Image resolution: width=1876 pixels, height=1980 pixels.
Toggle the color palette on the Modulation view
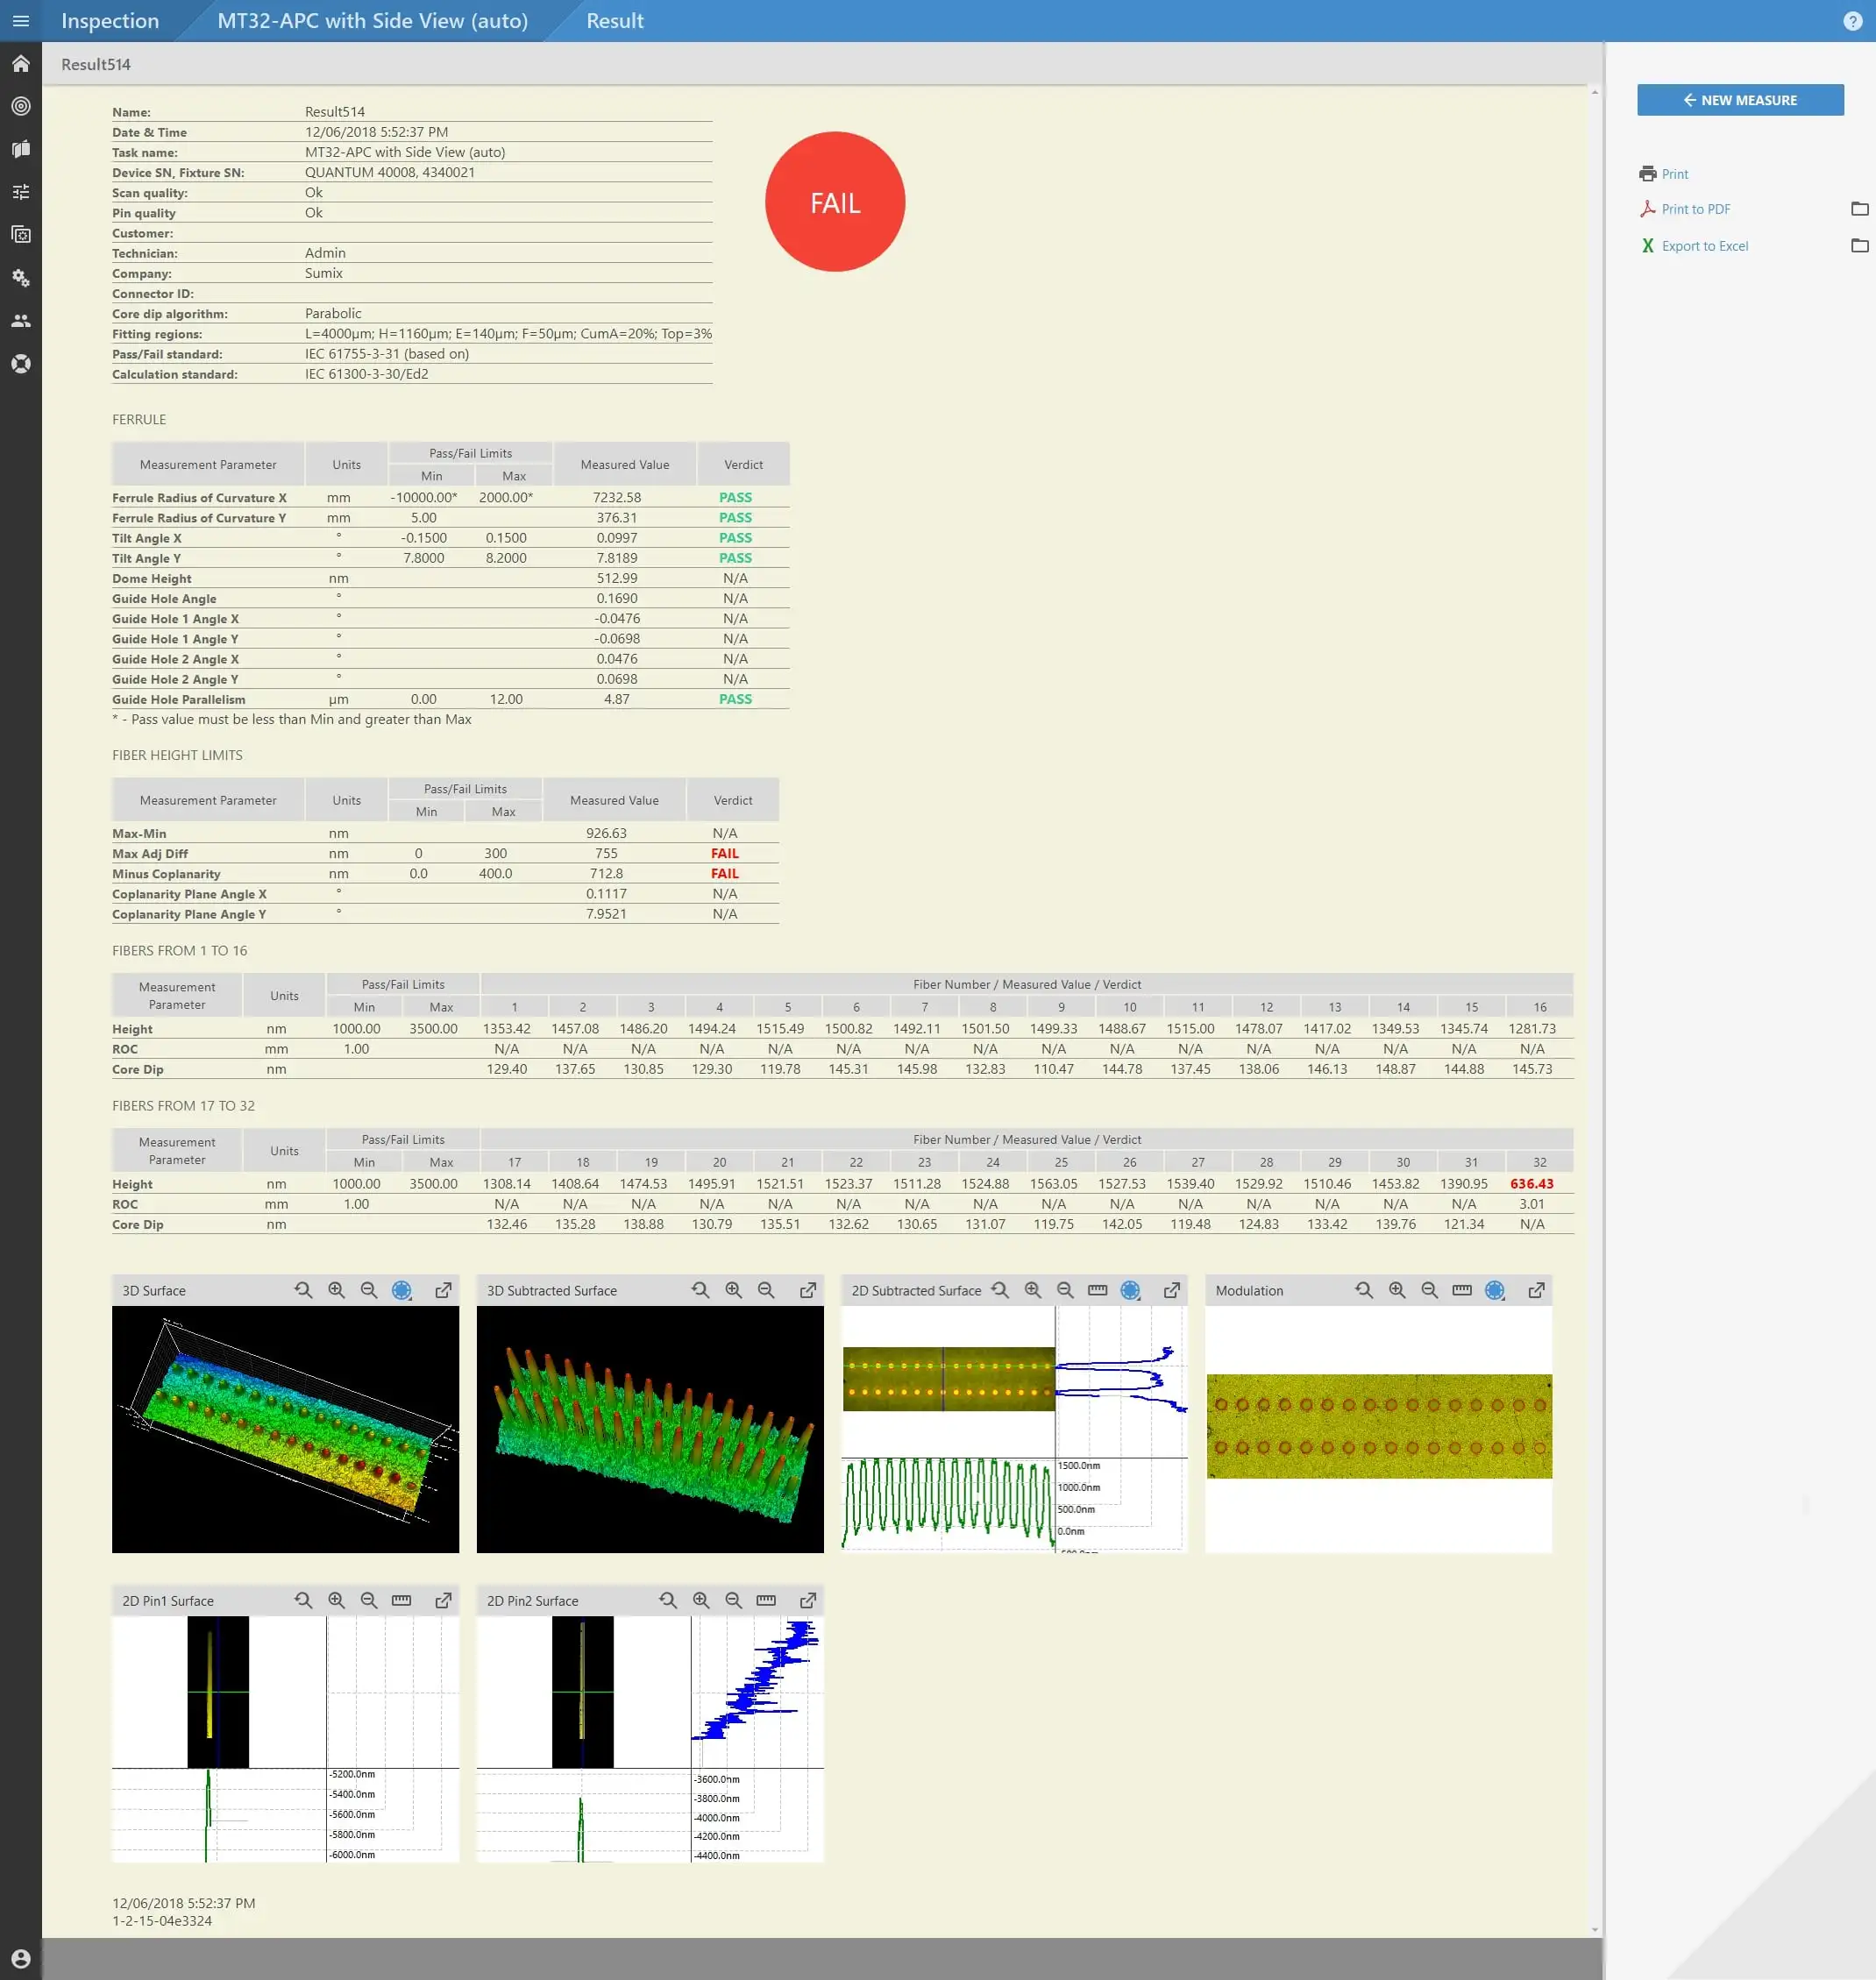point(1495,1290)
